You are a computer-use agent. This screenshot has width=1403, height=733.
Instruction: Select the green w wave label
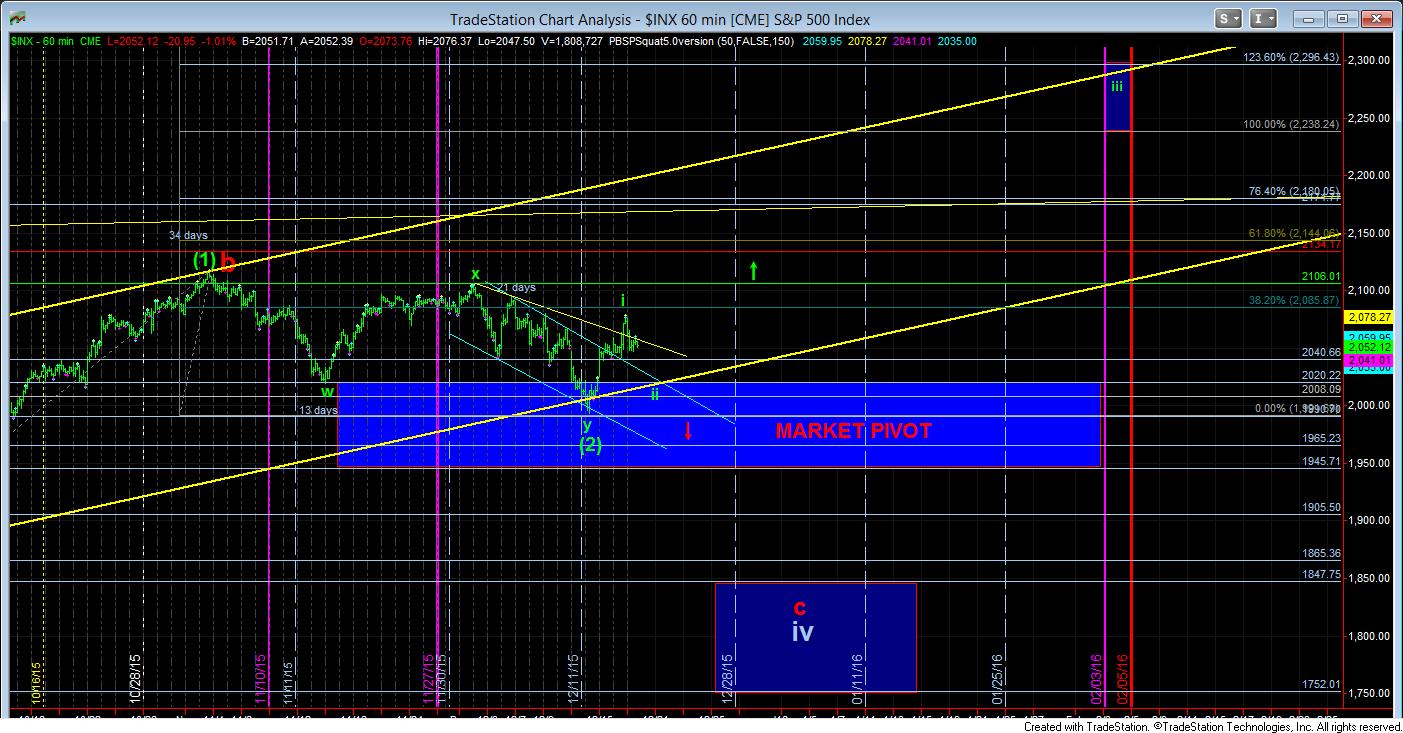pos(327,392)
